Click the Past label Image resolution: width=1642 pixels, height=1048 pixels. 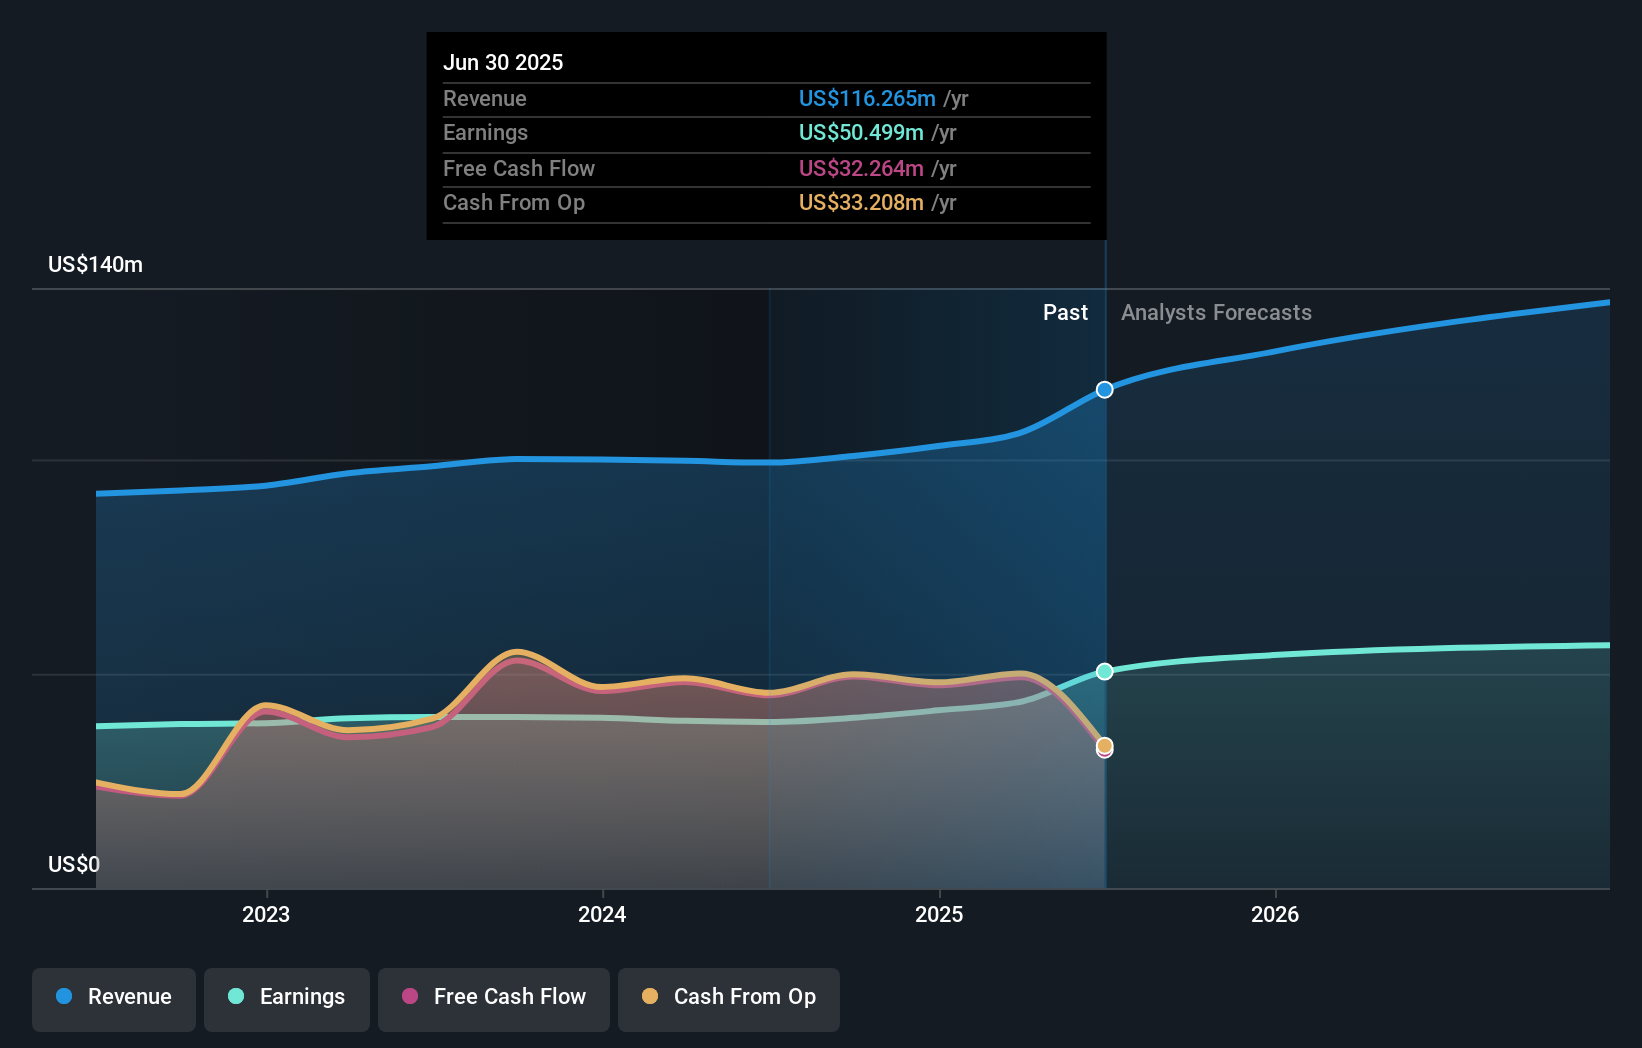1065,312
